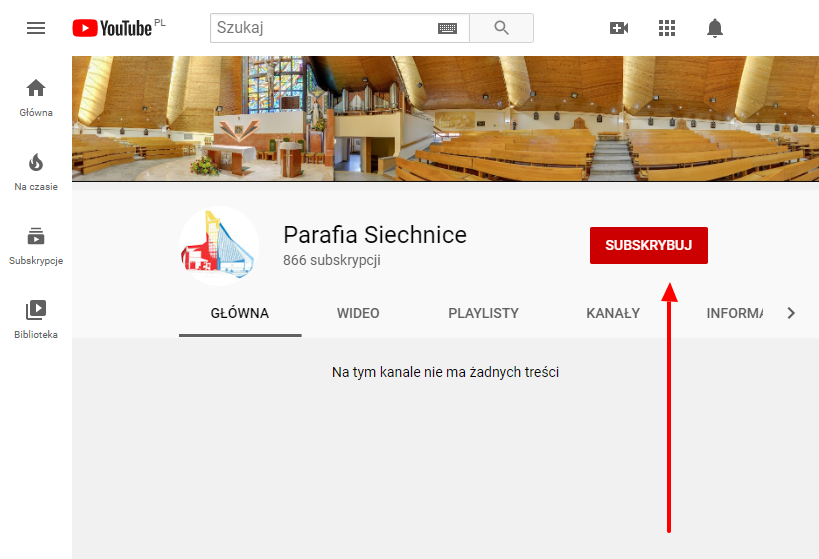Switch to the KANAŁY tab
Viewport: 819px width, 559px height.
coord(613,313)
